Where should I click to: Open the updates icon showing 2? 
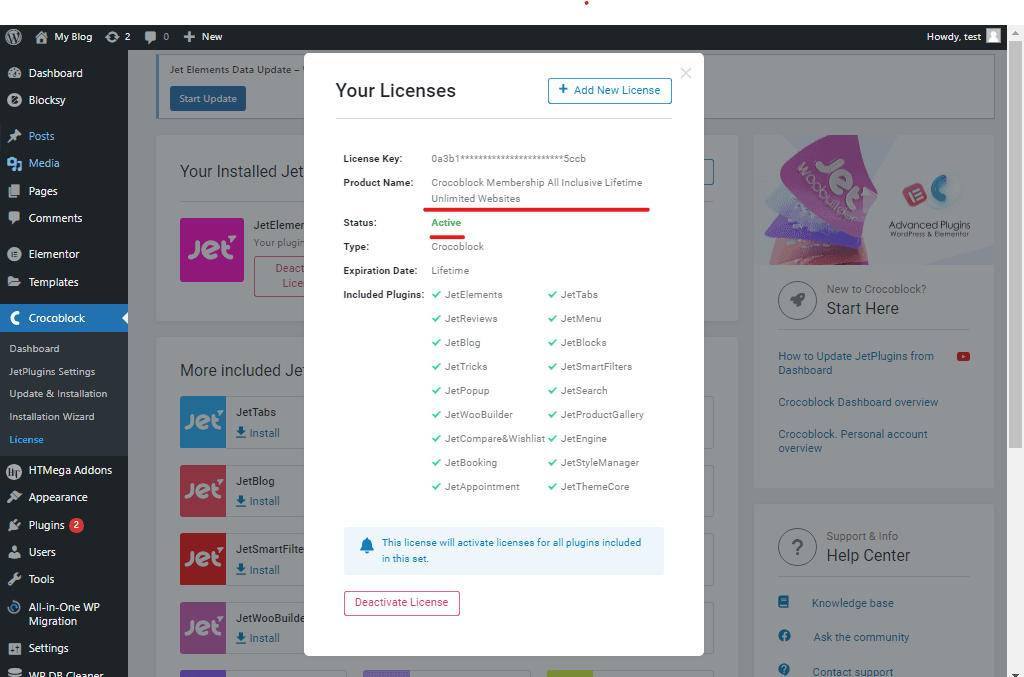click(112, 37)
